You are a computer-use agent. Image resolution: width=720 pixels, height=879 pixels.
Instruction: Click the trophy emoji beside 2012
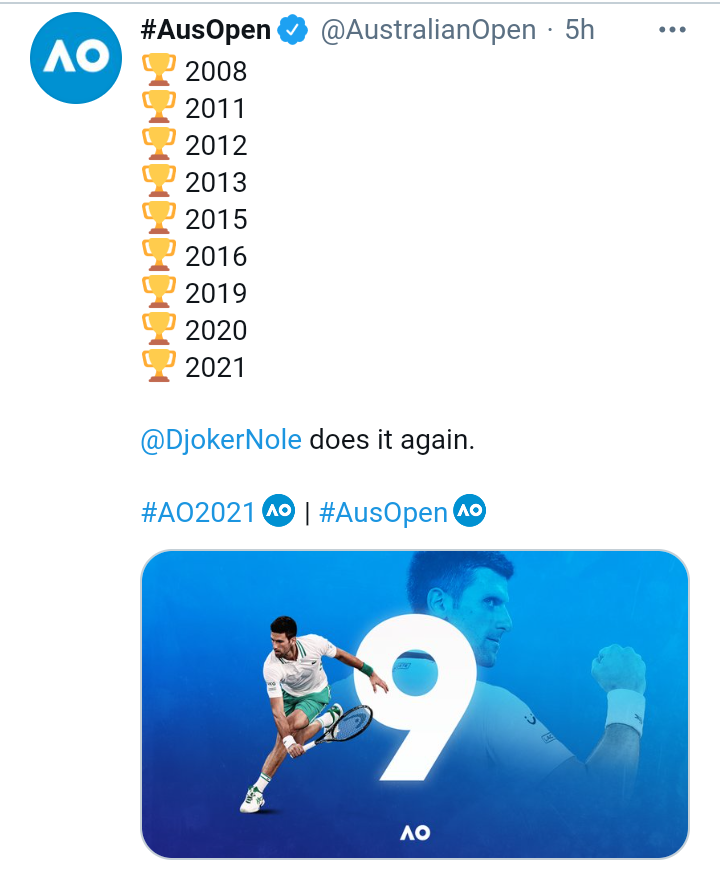coord(158,145)
